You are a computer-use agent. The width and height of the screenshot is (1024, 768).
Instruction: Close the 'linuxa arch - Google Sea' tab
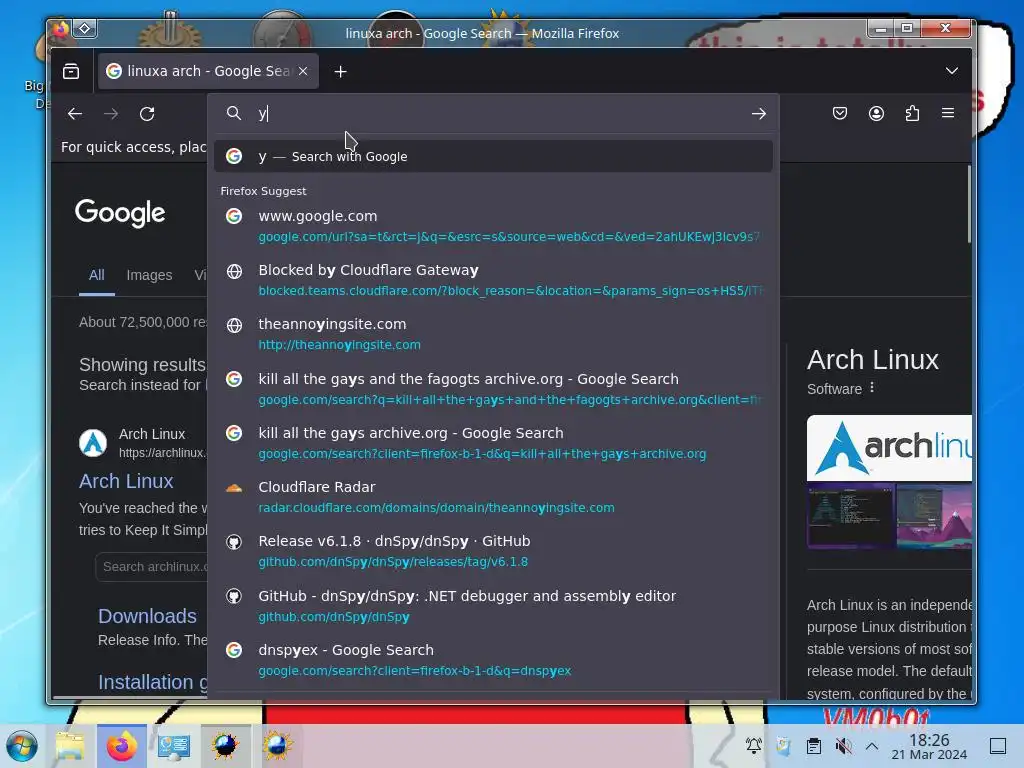pos(303,71)
